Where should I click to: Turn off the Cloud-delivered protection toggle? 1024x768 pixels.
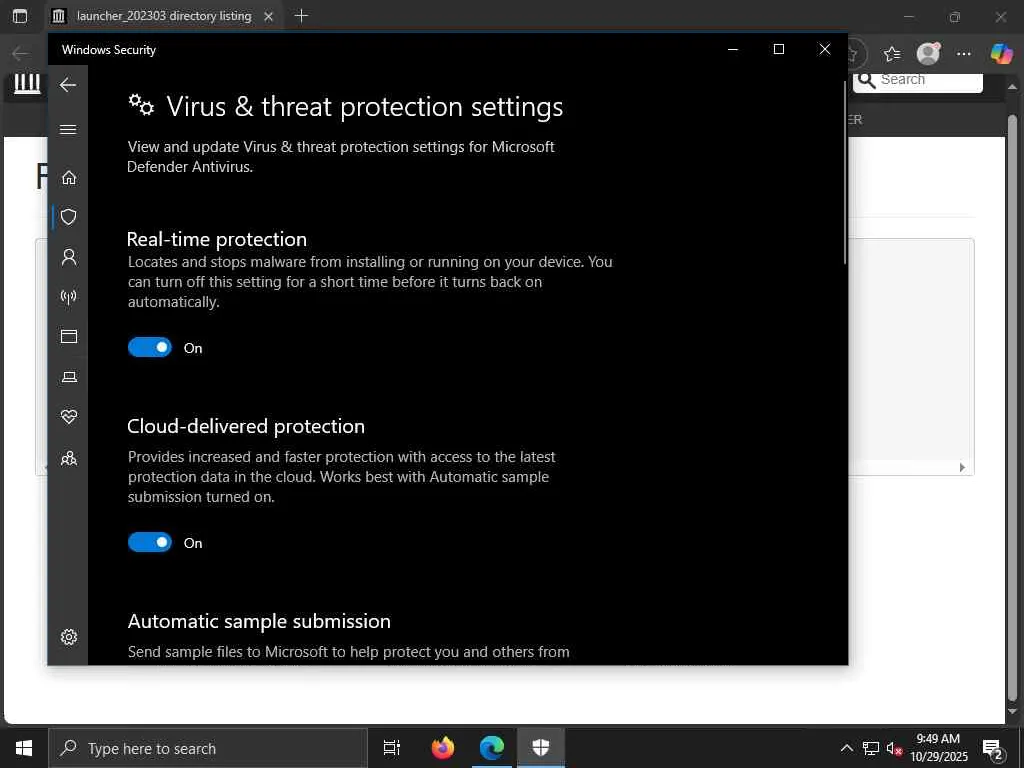150,542
